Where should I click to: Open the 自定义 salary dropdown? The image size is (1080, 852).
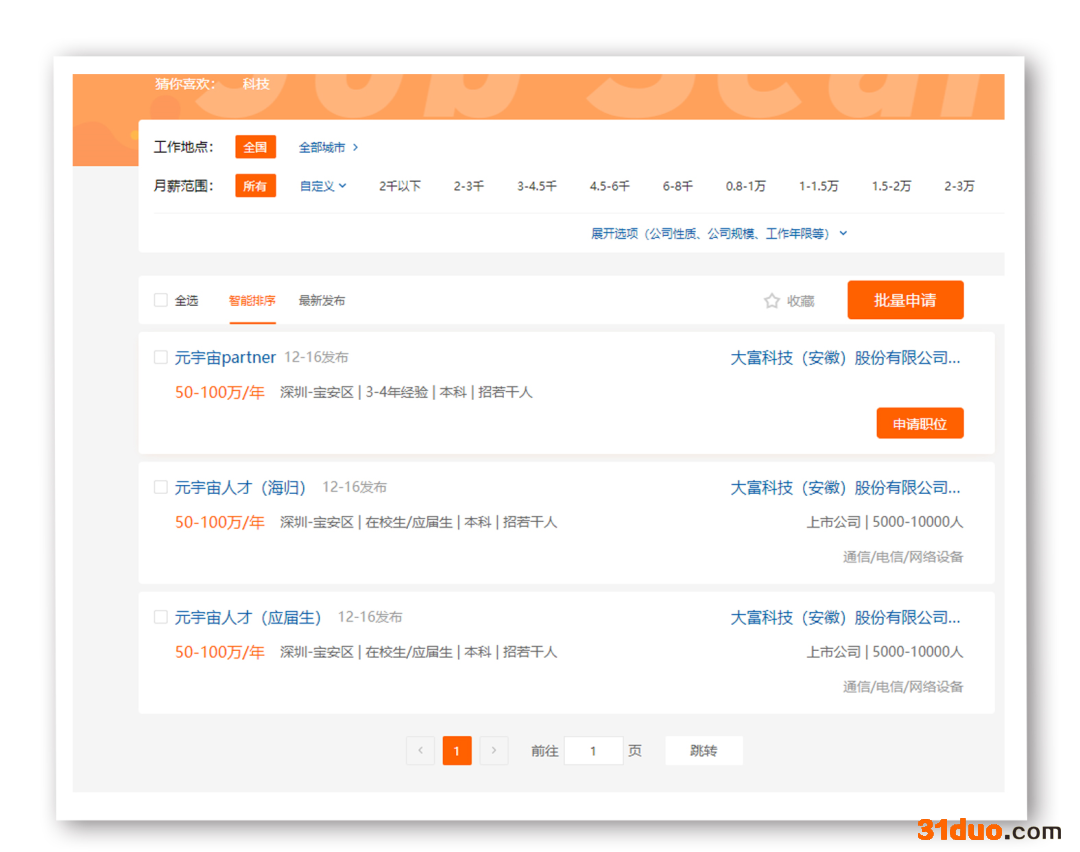tap(323, 186)
